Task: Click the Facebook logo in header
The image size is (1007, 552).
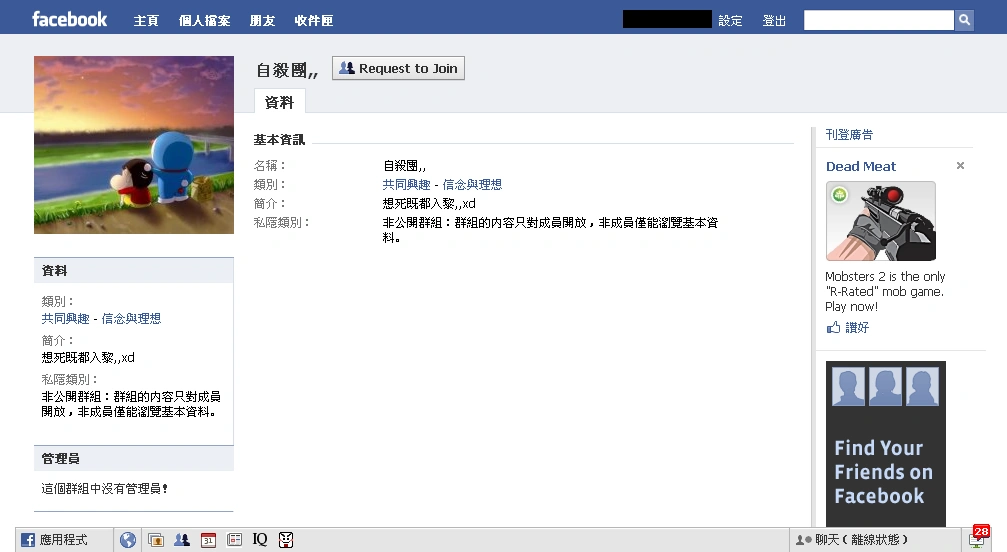Action: pyautogui.click(x=69, y=19)
